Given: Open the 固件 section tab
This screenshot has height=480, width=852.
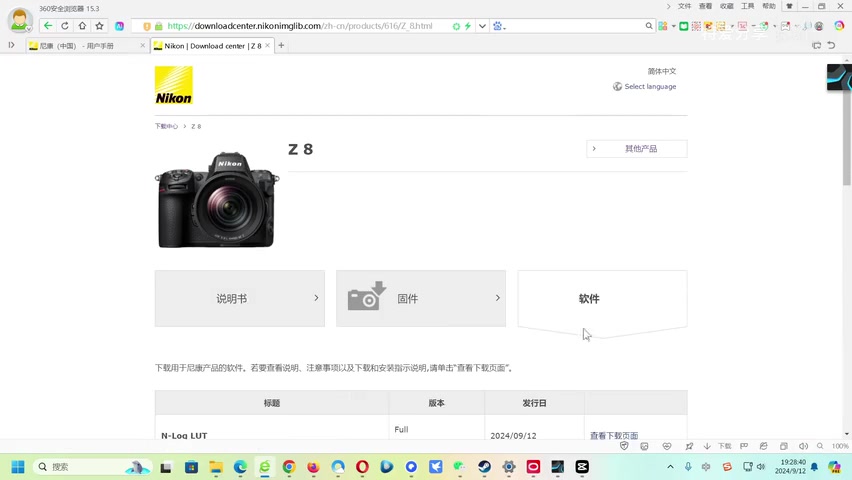Looking at the screenshot, I should pyautogui.click(x=421, y=298).
